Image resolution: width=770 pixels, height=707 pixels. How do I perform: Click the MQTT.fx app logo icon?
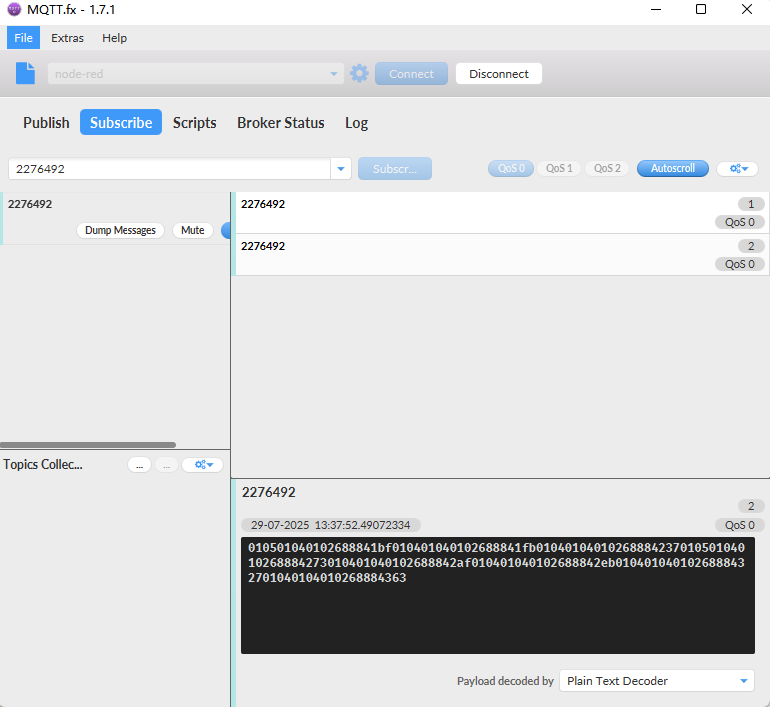point(14,9)
